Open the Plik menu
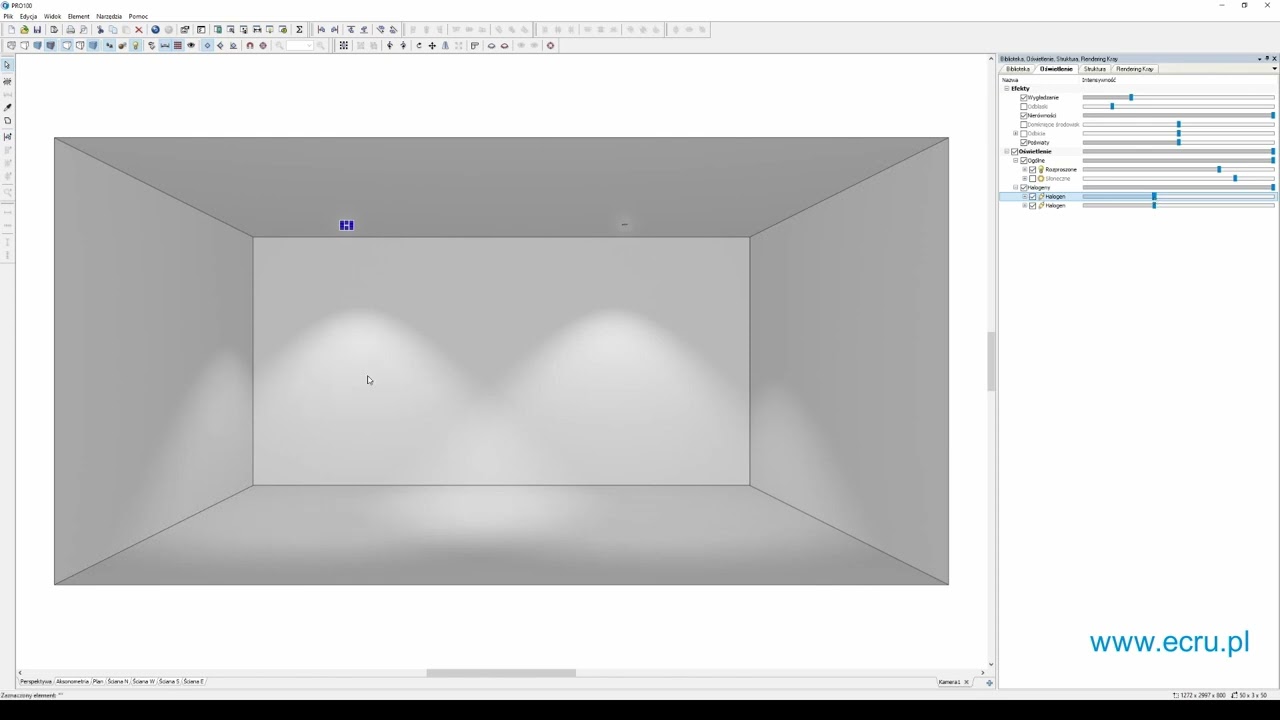This screenshot has width=1280, height=720. coord(8,16)
